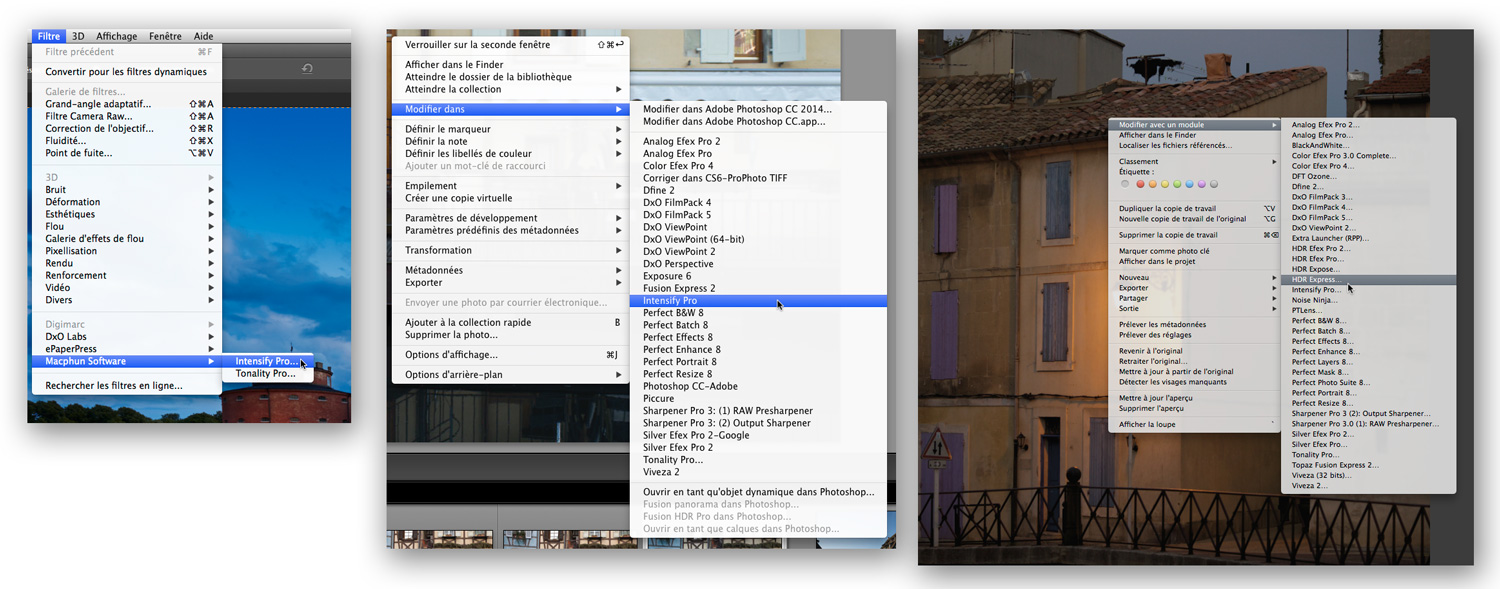Click Ajouter à la collection rapide
1500x589 pixels.
click(510, 322)
